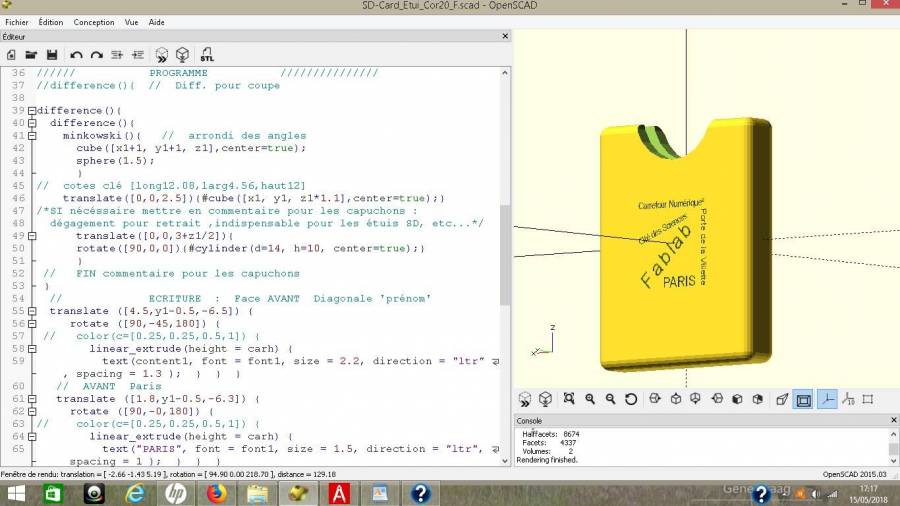This screenshot has height=506, width=900.
Task: Open the HP app from the taskbar
Action: [x=176, y=493]
